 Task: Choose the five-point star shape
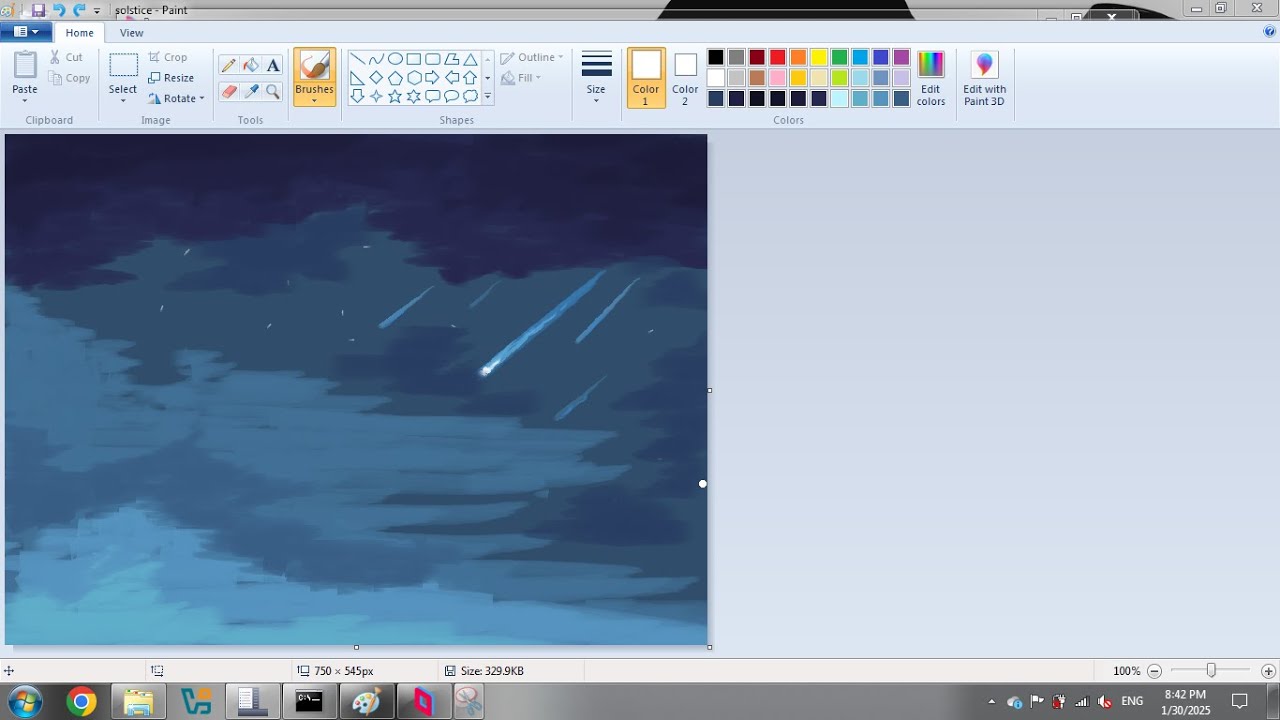point(395,96)
